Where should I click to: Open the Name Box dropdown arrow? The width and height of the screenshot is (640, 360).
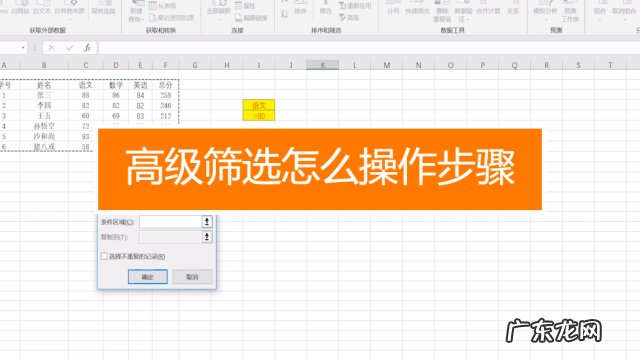tap(23, 48)
